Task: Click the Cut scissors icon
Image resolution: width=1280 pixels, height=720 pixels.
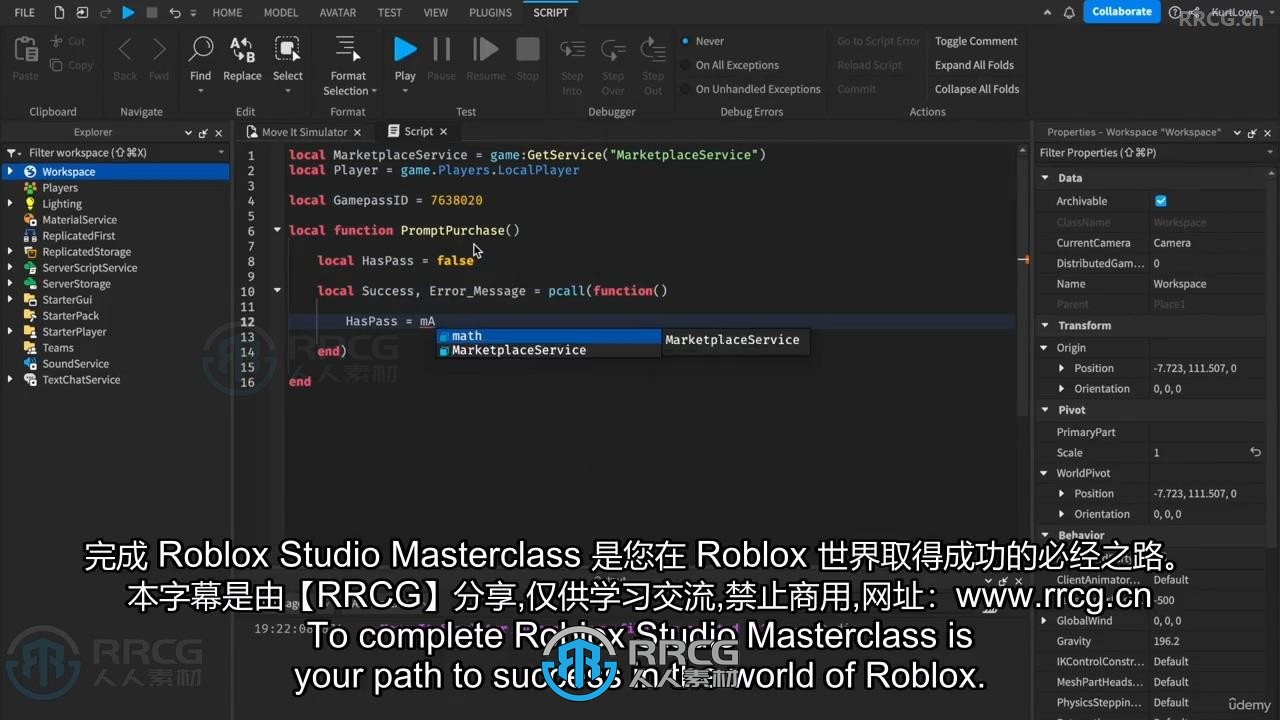Action: (x=55, y=41)
